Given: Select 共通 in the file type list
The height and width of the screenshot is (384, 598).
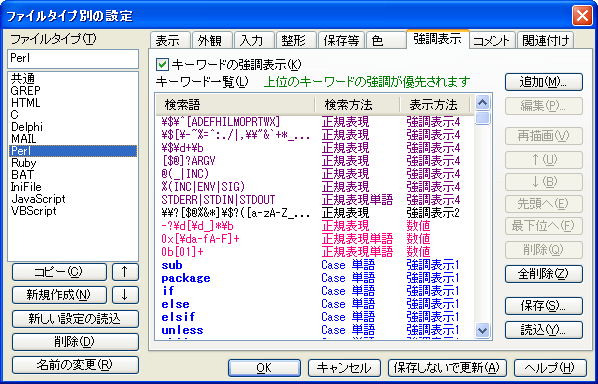Looking at the screenshot, I should 72,79.
